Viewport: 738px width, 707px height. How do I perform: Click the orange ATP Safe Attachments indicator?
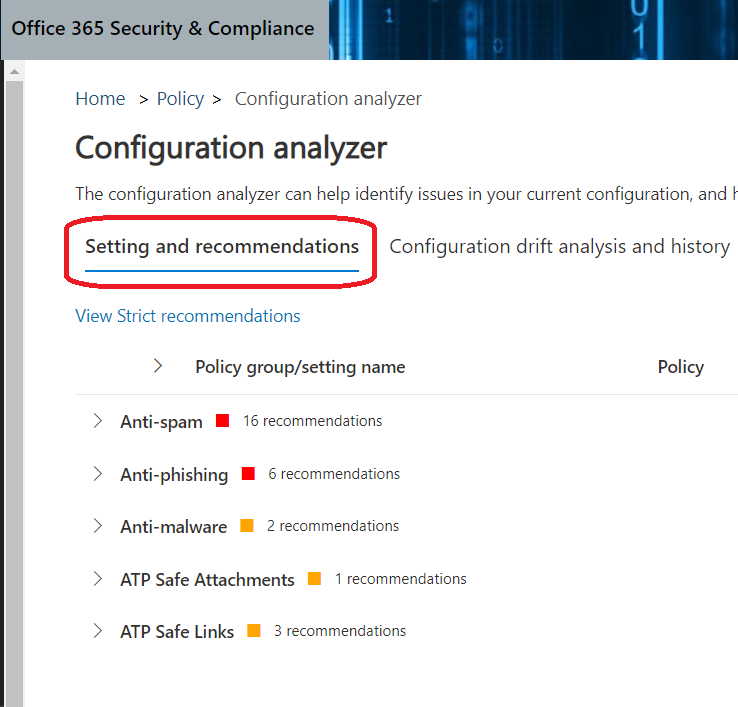point(314,579)
